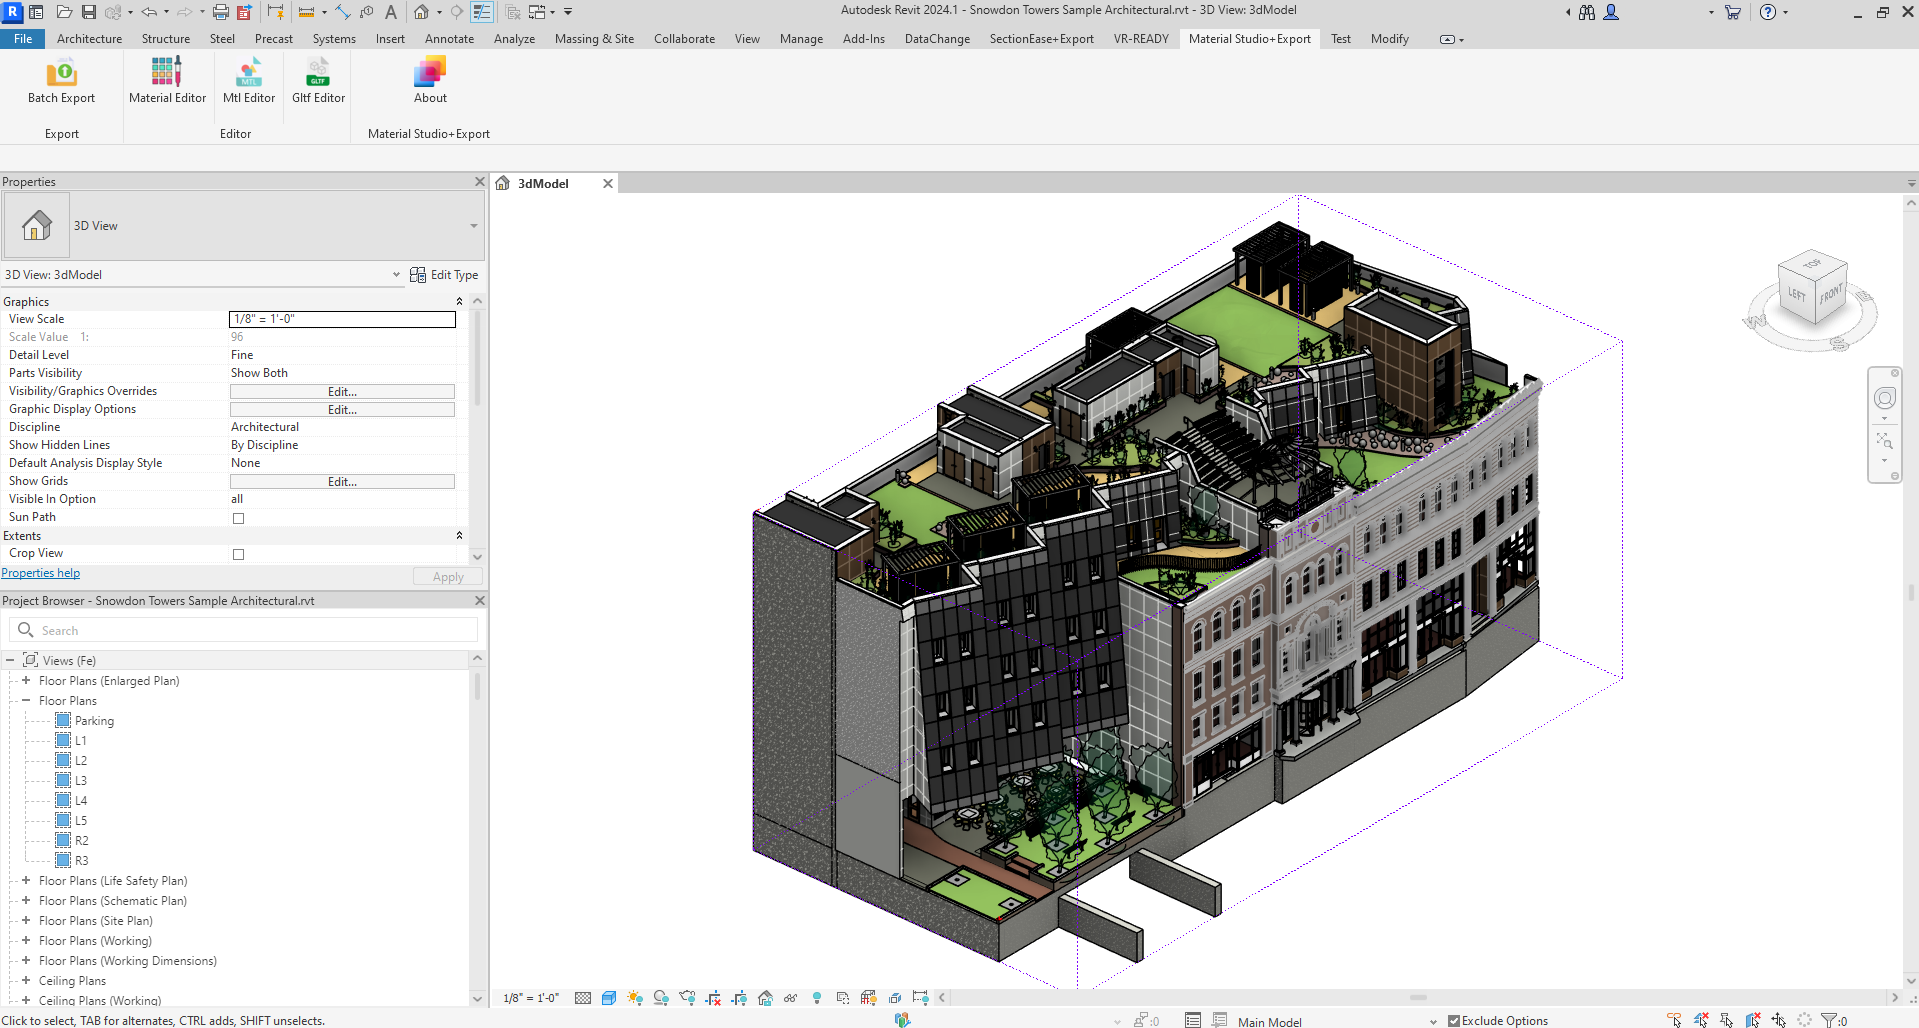This screenshot has height=1028, width=1919.
Task: Switch to the Architecture ribbon tab
Action: [x=89, y=39]
